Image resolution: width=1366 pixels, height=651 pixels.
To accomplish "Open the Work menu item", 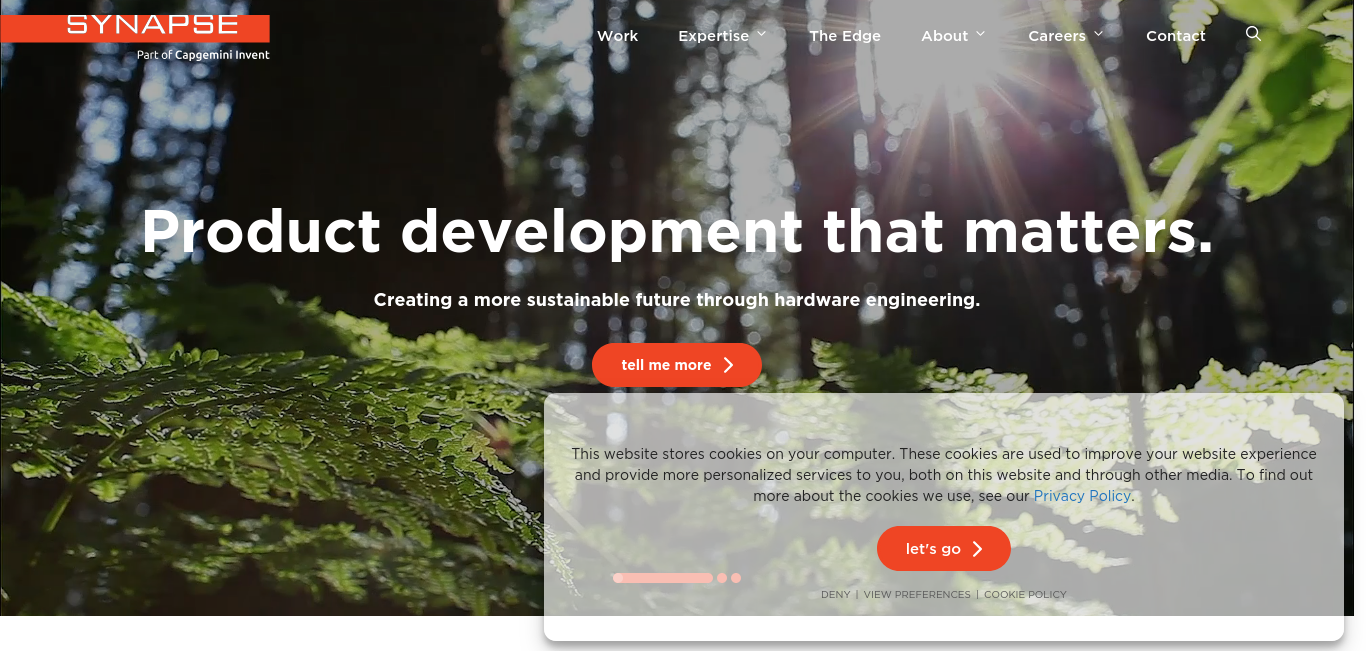I will tap(617, 36).
